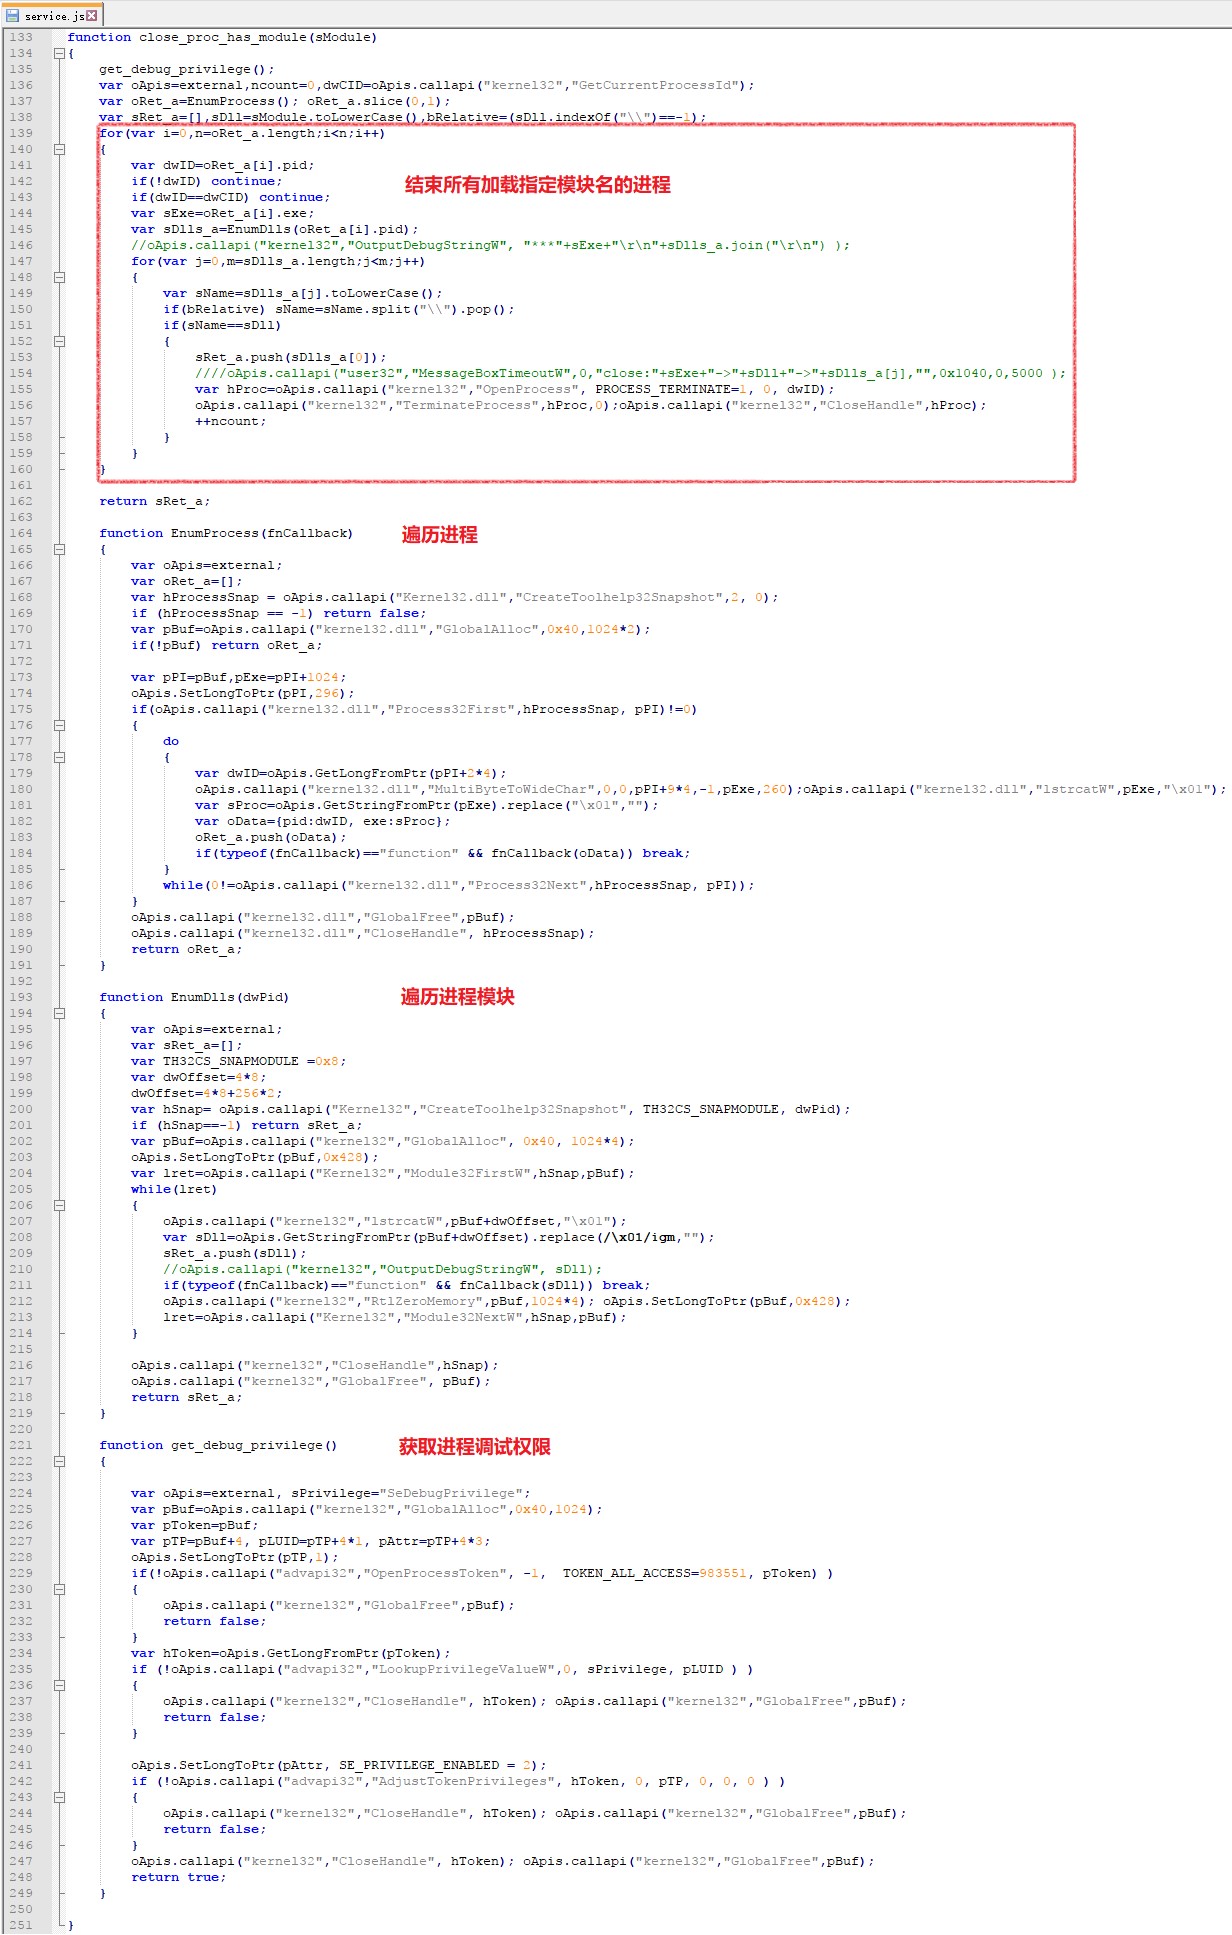Screen dimensions: 1232x1935
Task: Close the service.js tab with its X button
Action: 92,15
